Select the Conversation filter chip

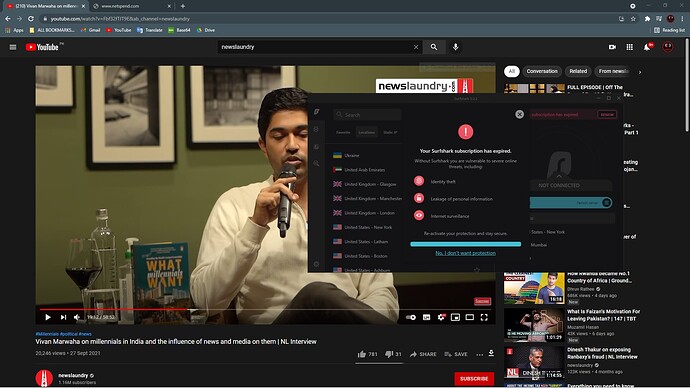(x=542, y=71)
